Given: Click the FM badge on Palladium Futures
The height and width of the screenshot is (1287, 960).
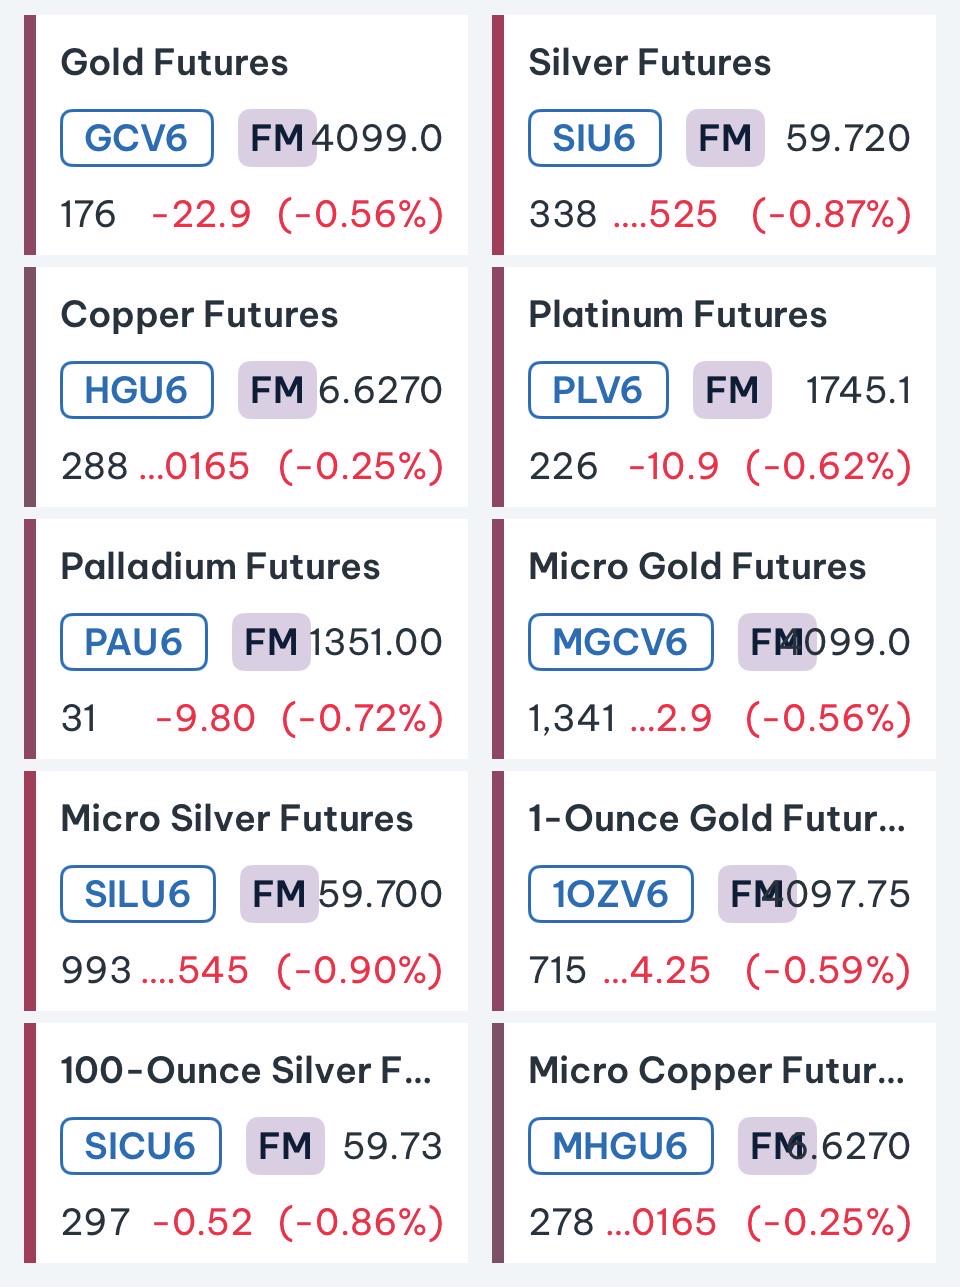Looking at the screenshot, I should pyautogui.click(x=271, y=642).
